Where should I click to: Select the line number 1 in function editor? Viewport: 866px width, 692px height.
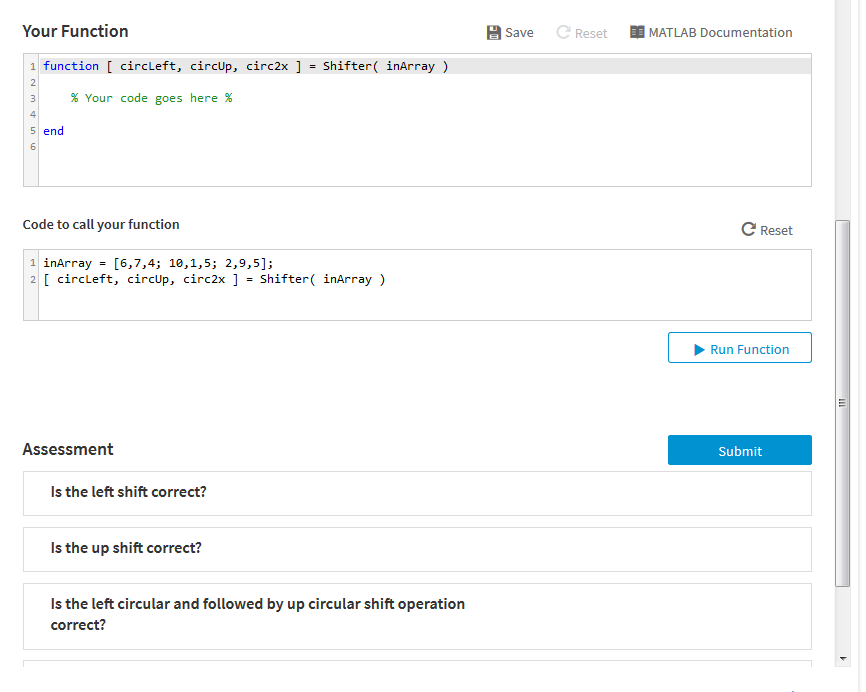pos(32,66)
